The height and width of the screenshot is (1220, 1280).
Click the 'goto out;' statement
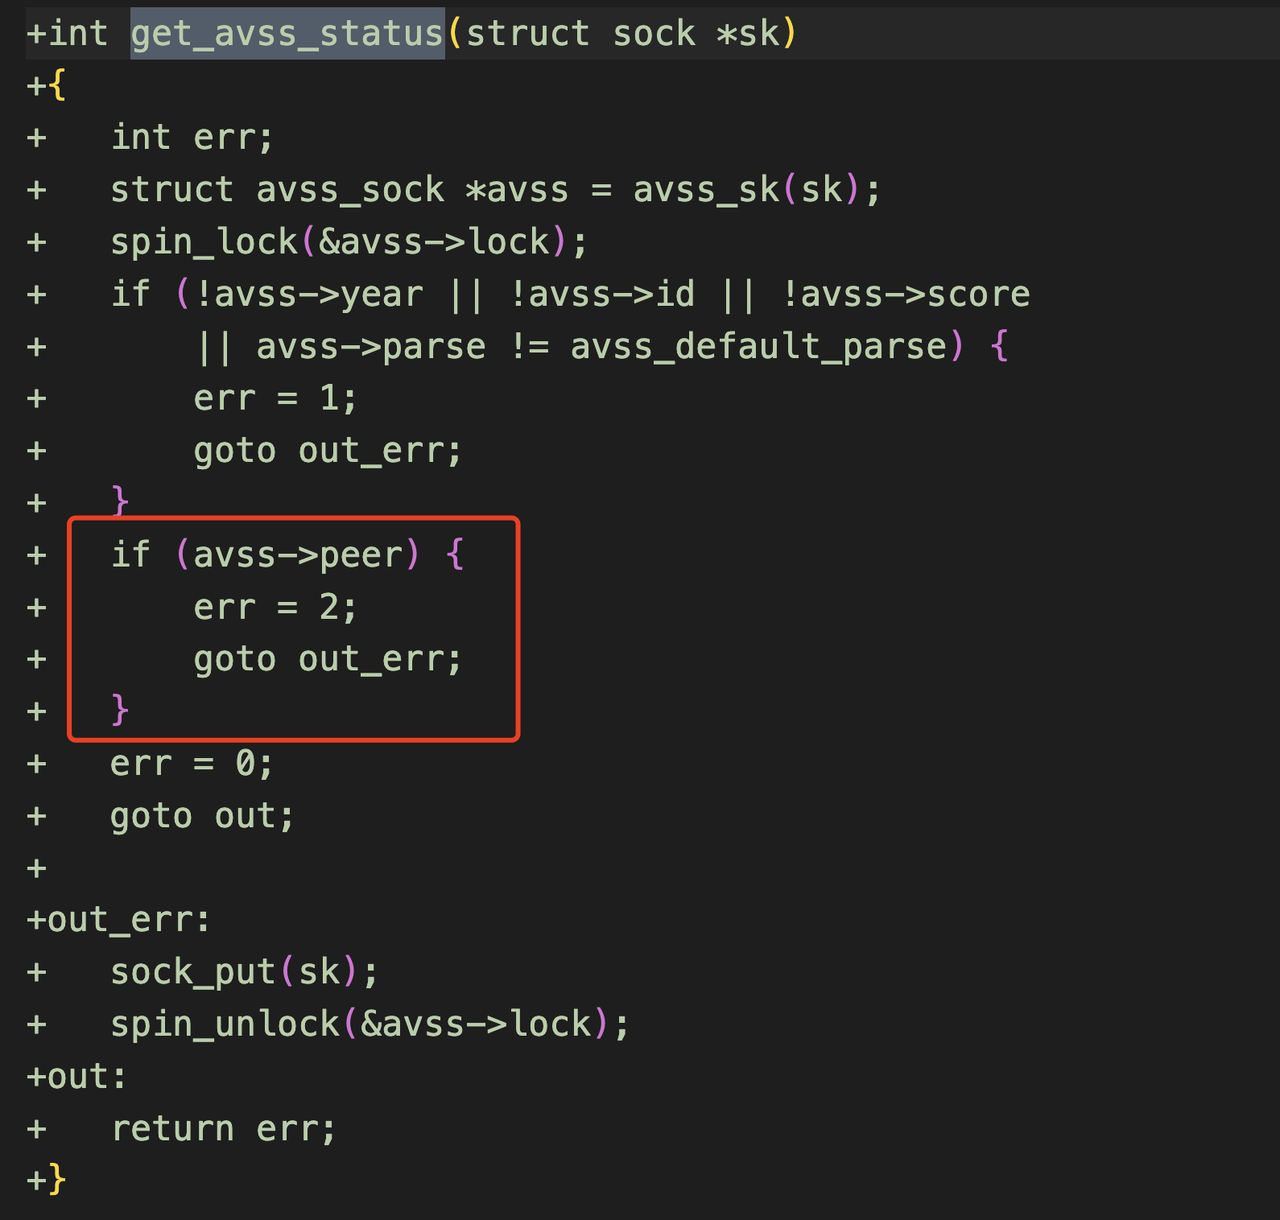click(202, 815)
